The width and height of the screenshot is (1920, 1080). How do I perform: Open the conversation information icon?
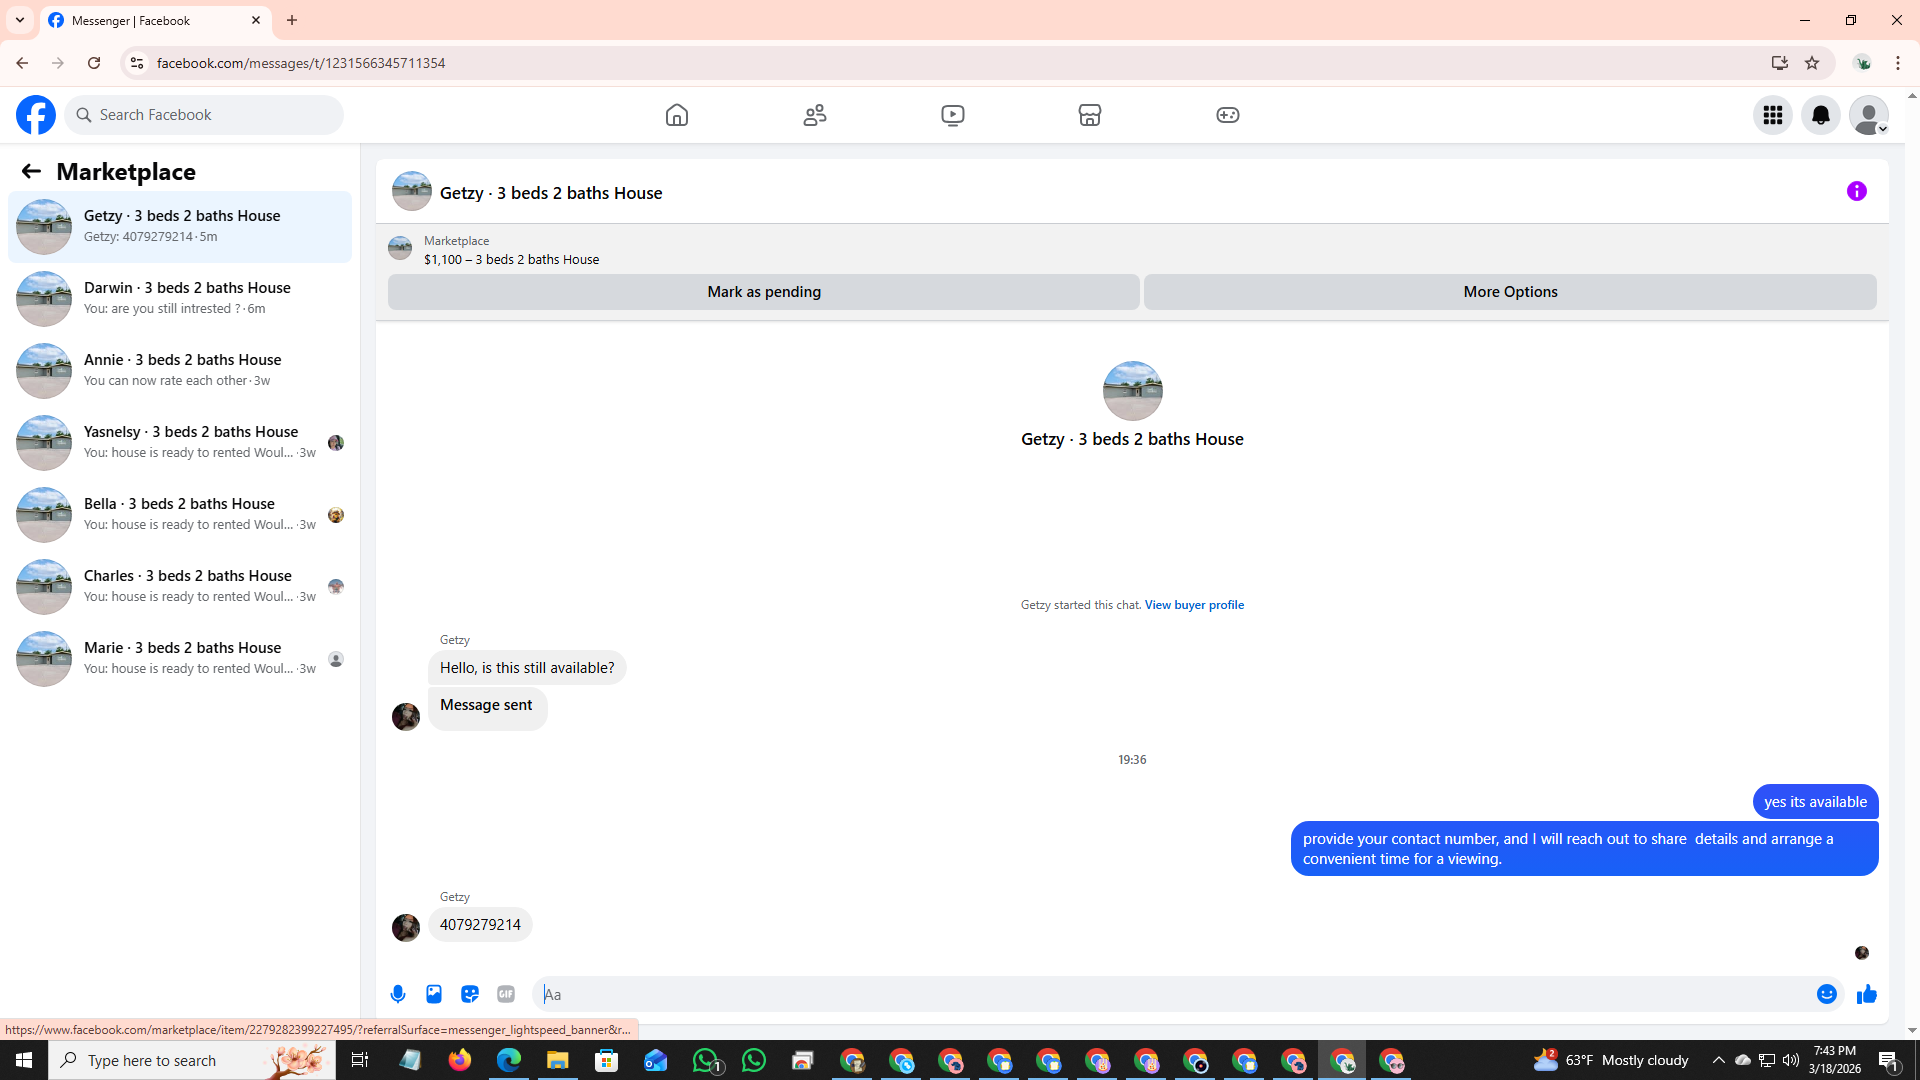click(x=1856, y=191)
